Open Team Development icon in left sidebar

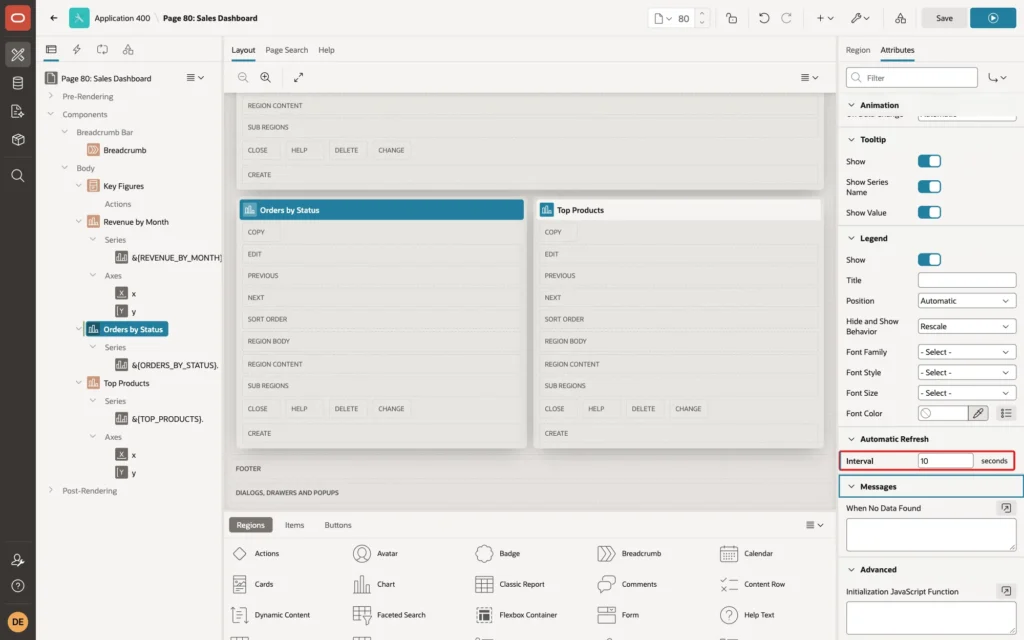[x=18, y=112]
